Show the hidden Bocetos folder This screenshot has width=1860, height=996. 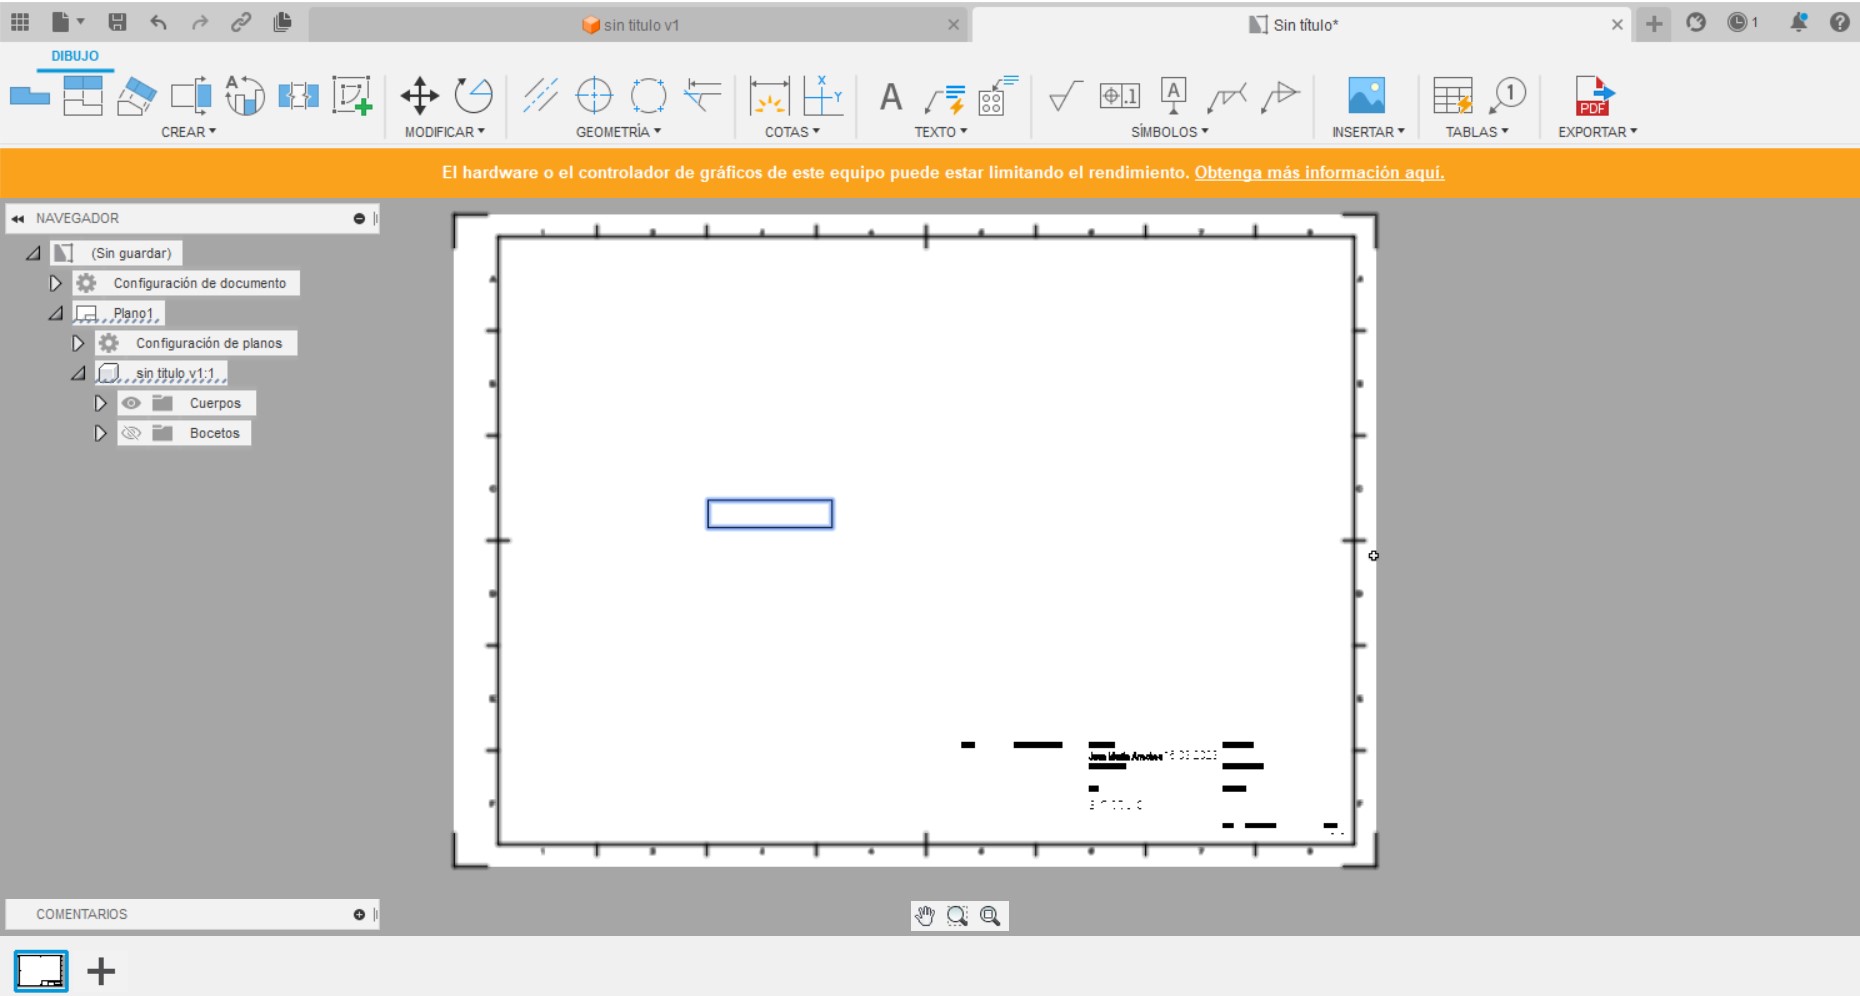(x=131, y=433)
